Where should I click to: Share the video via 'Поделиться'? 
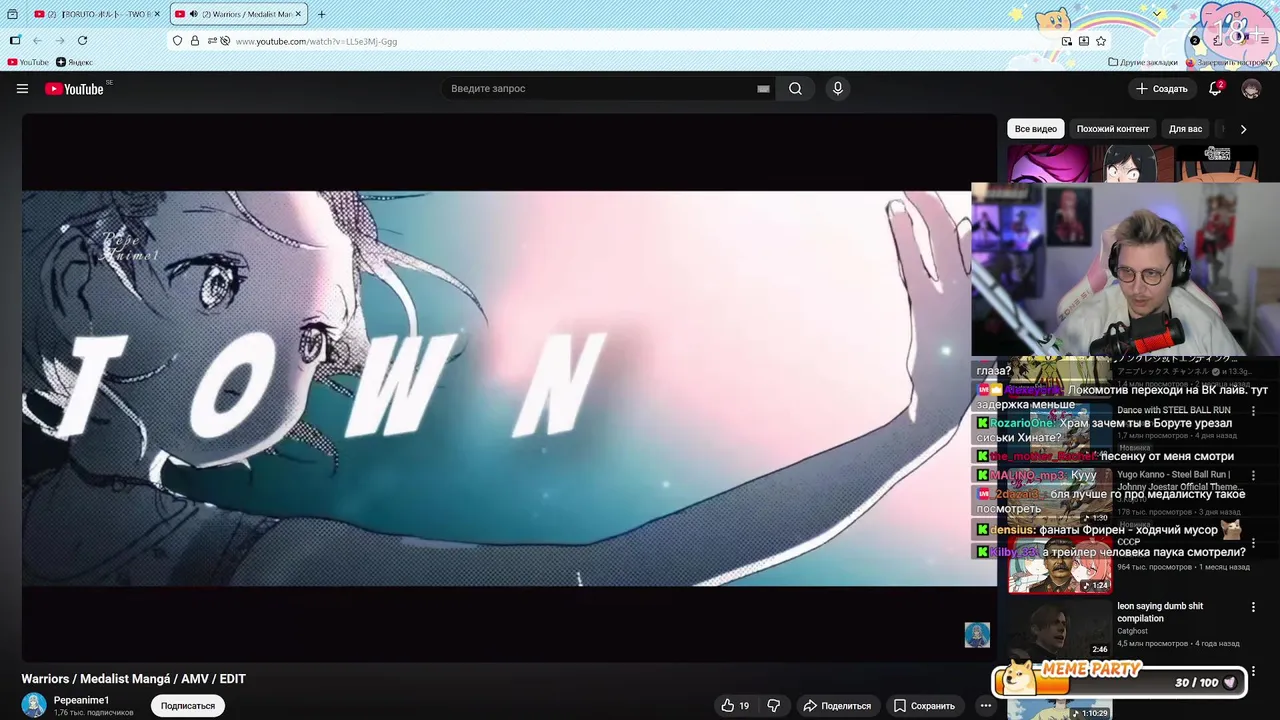pos(837,706)
